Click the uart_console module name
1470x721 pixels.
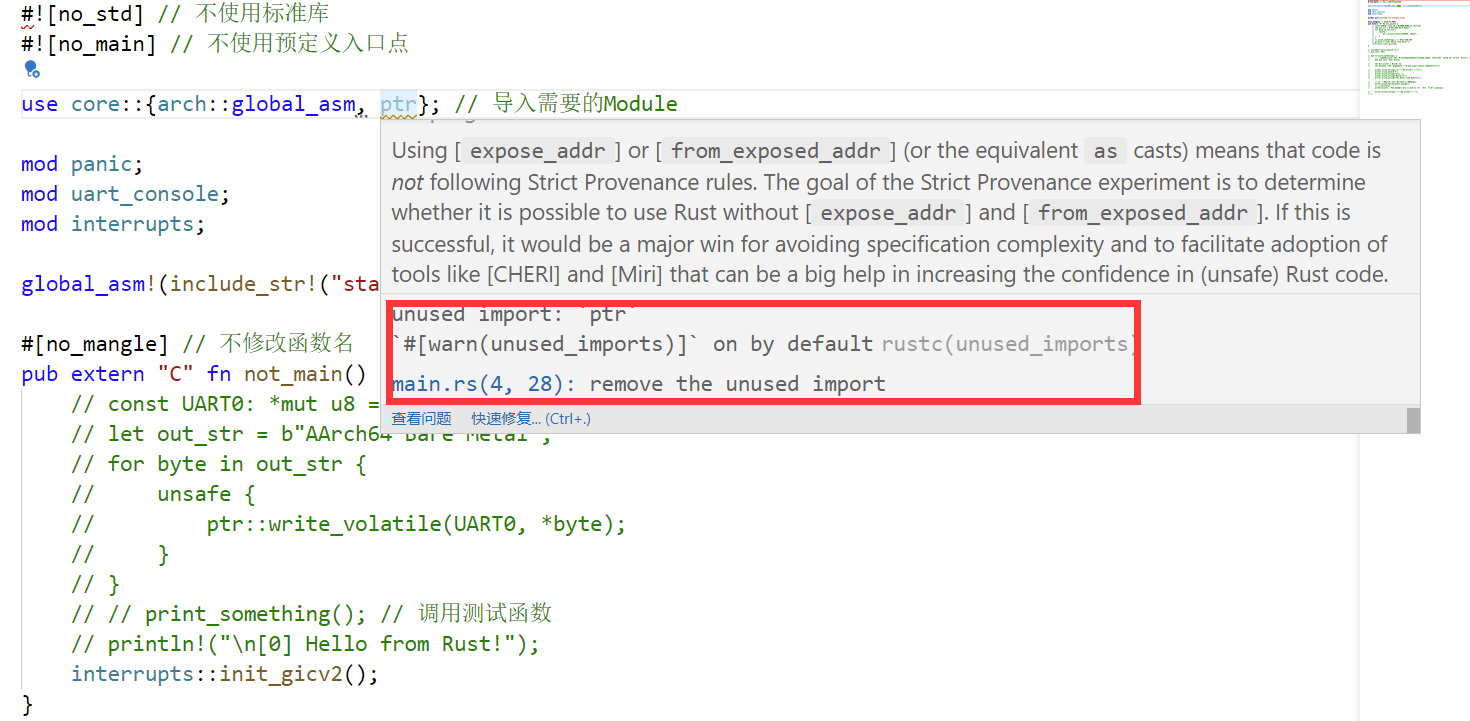coord(149,194)
